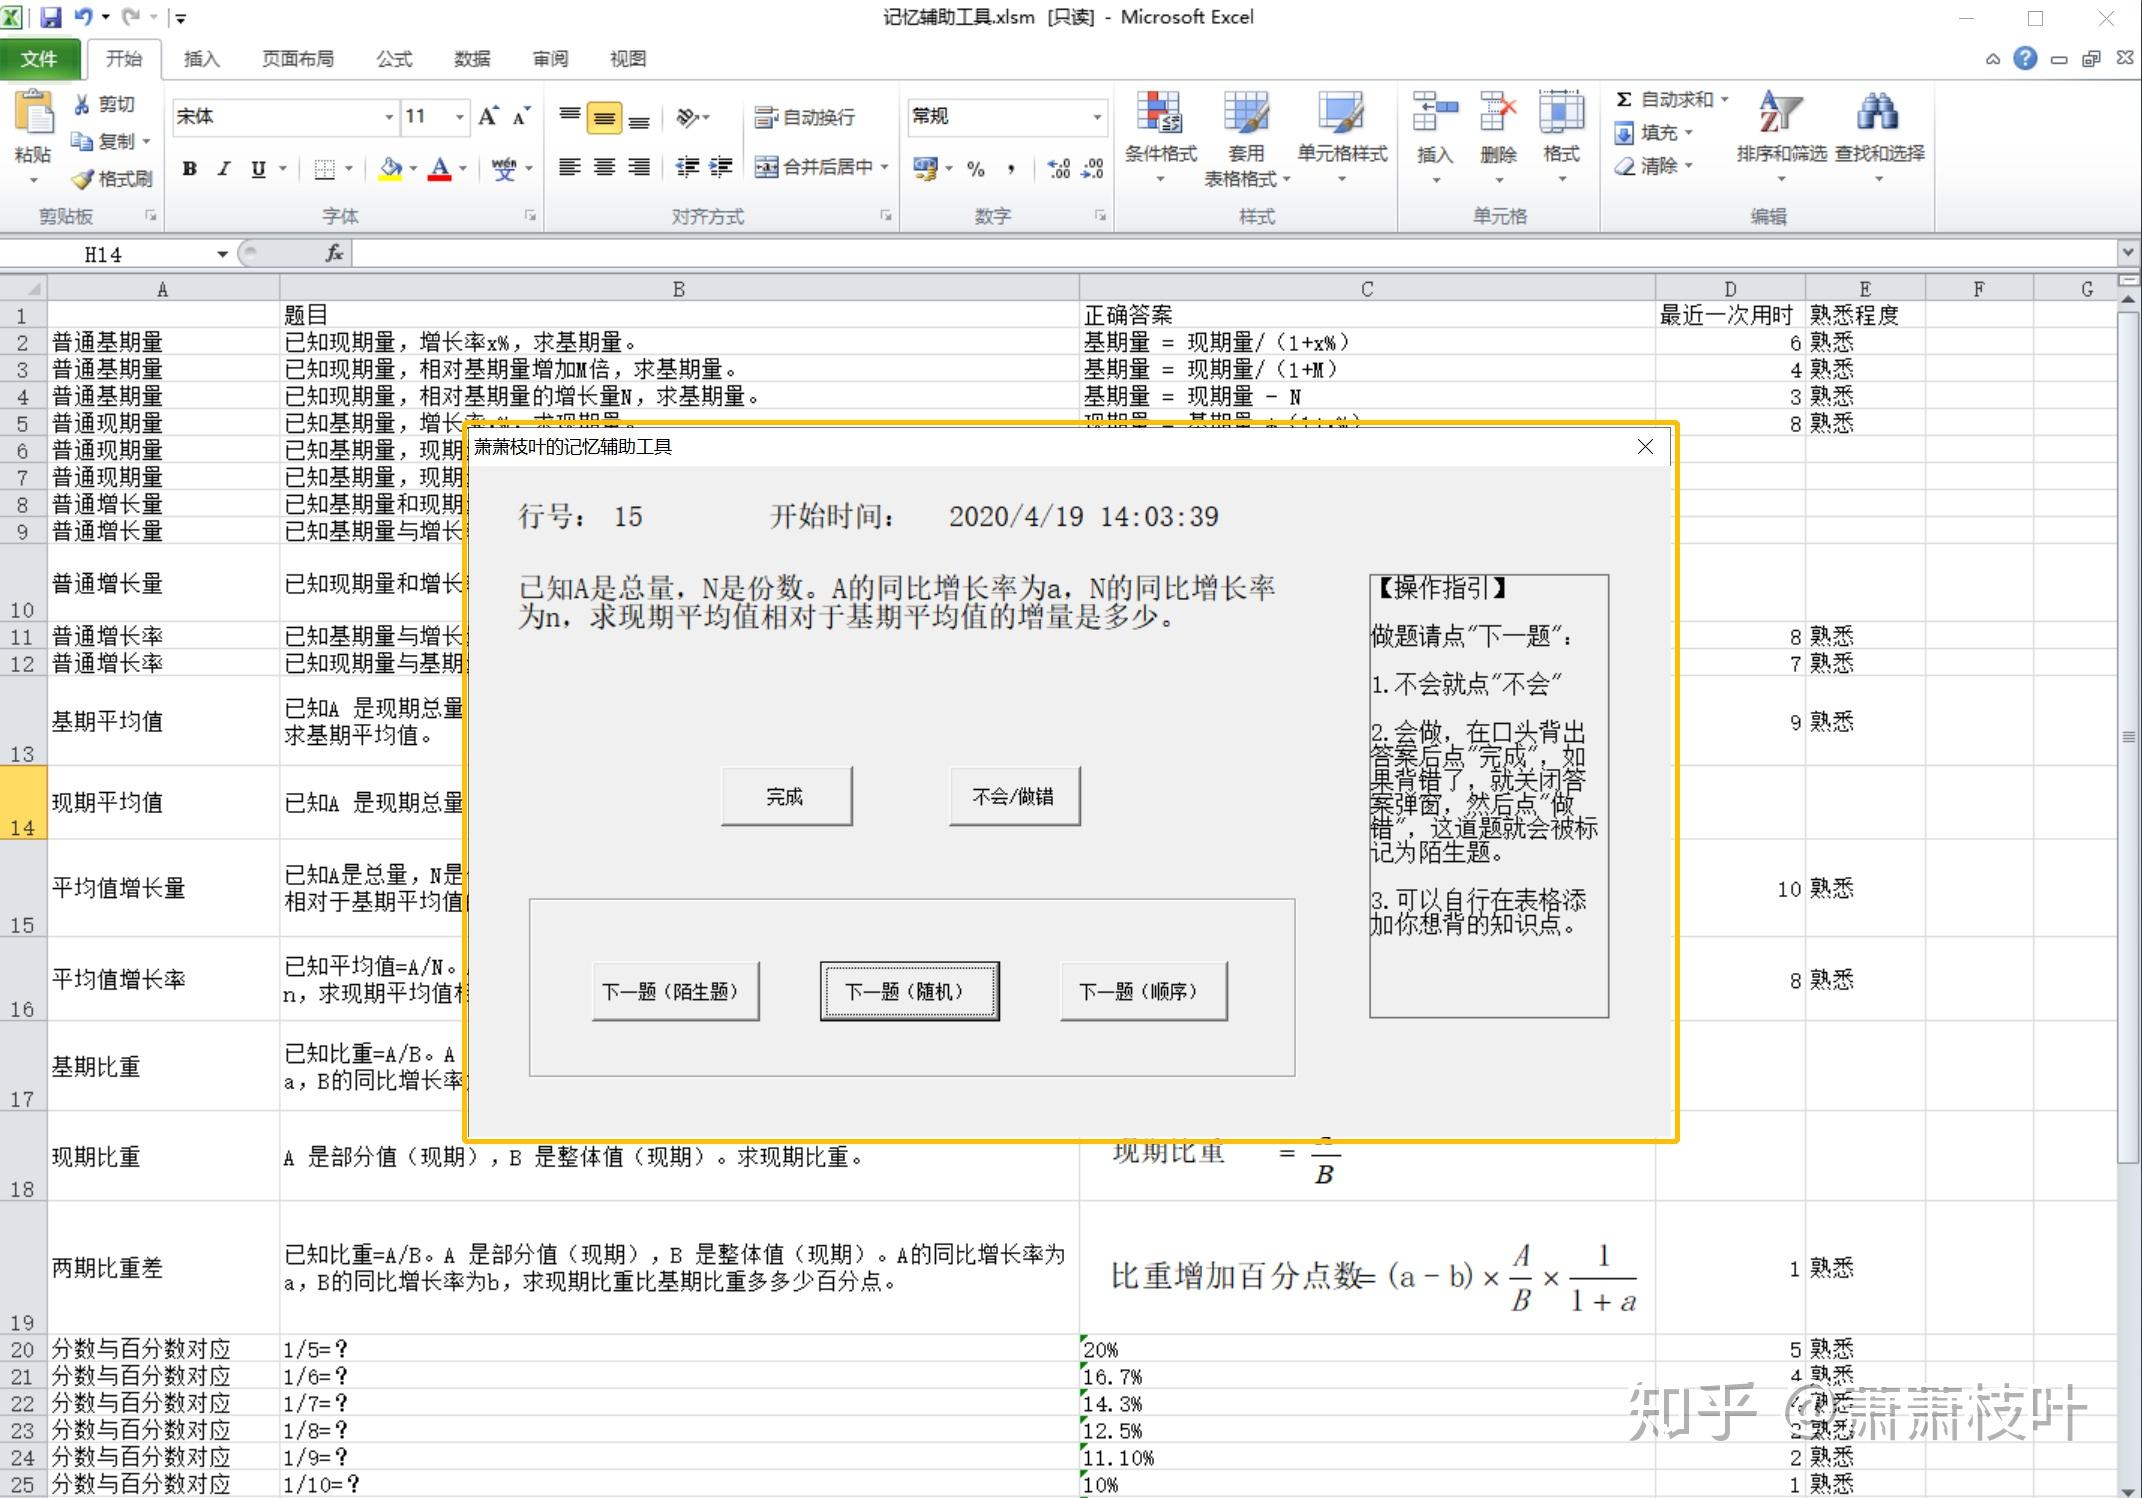Open the font color red A swatch
The height and width of the screenshot is (1498, 2142).
coord(439,168)
